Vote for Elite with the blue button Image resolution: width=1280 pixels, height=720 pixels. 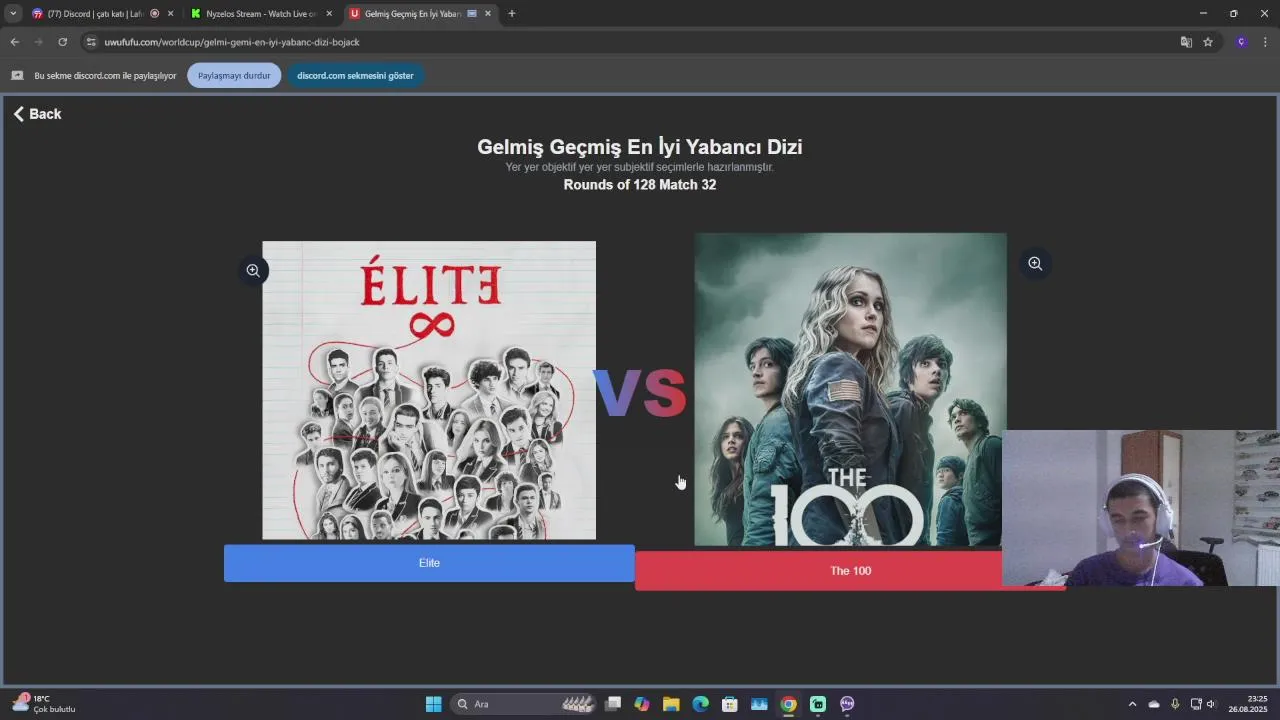point(429,563)
